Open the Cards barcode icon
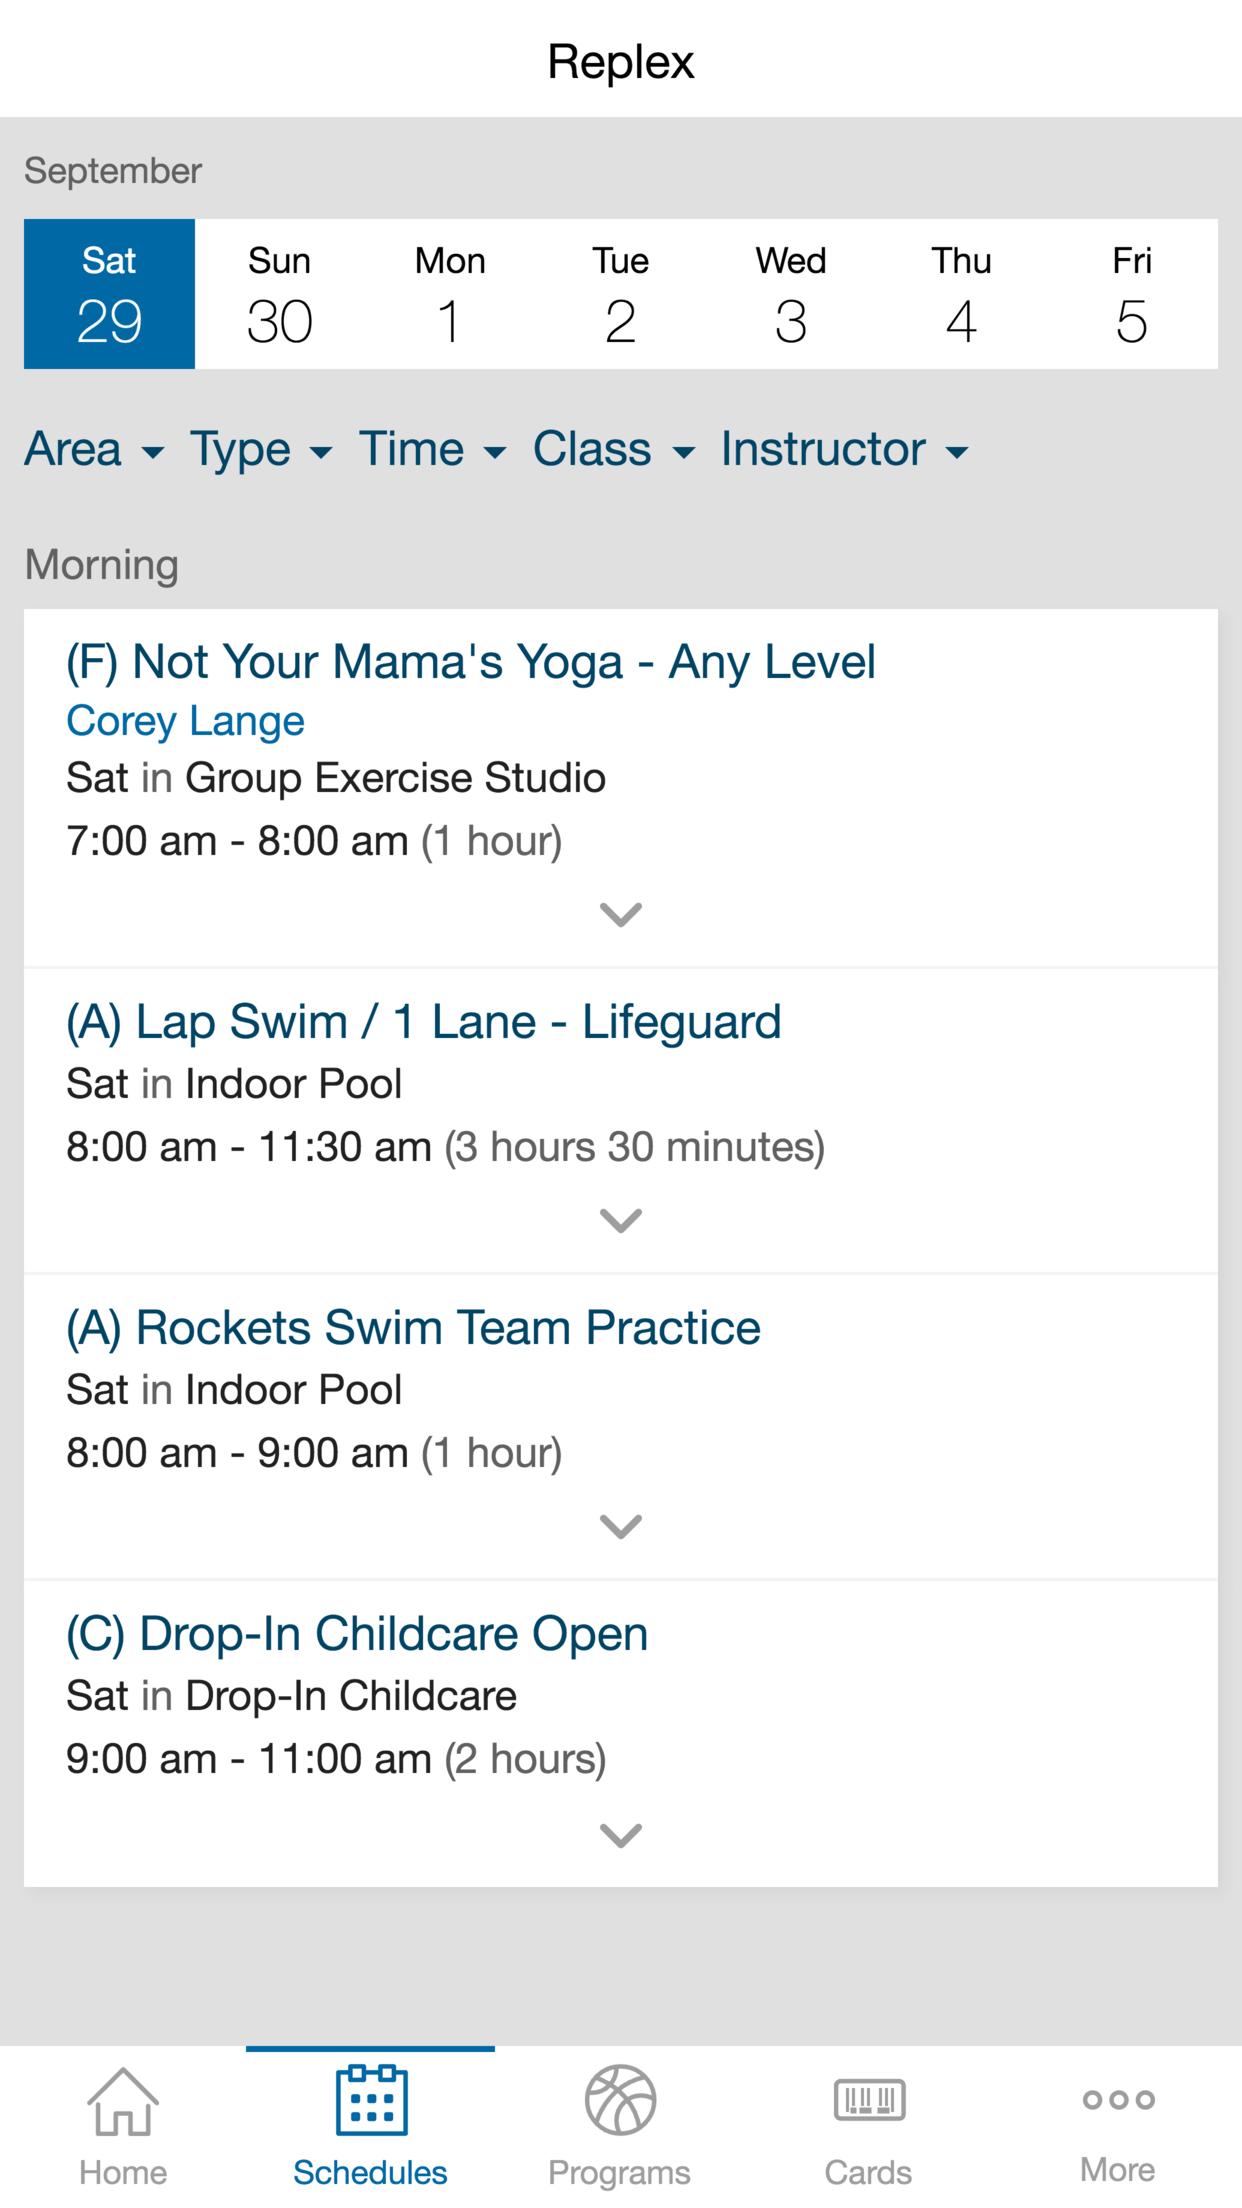The image size is (1242, 2208). 869,2099
